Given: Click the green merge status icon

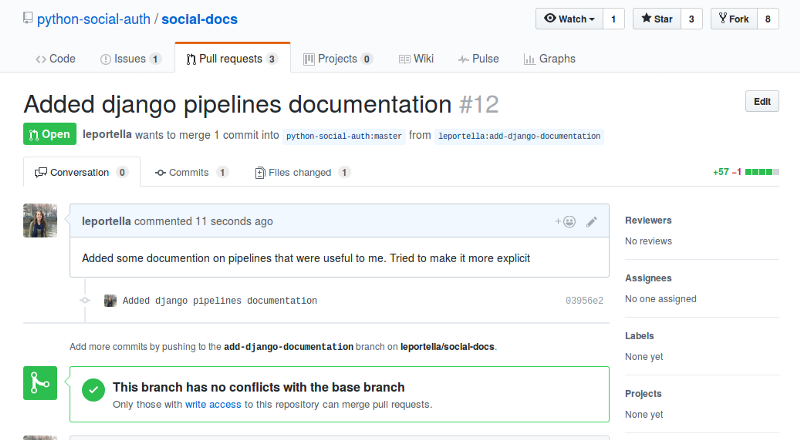Looking at the screenshot, I should click(41, 383).
